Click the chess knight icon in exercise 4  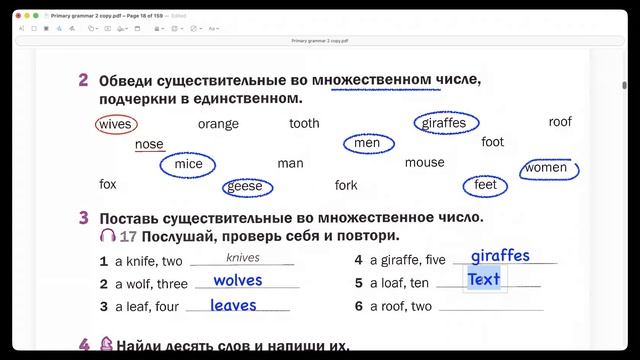106,344
